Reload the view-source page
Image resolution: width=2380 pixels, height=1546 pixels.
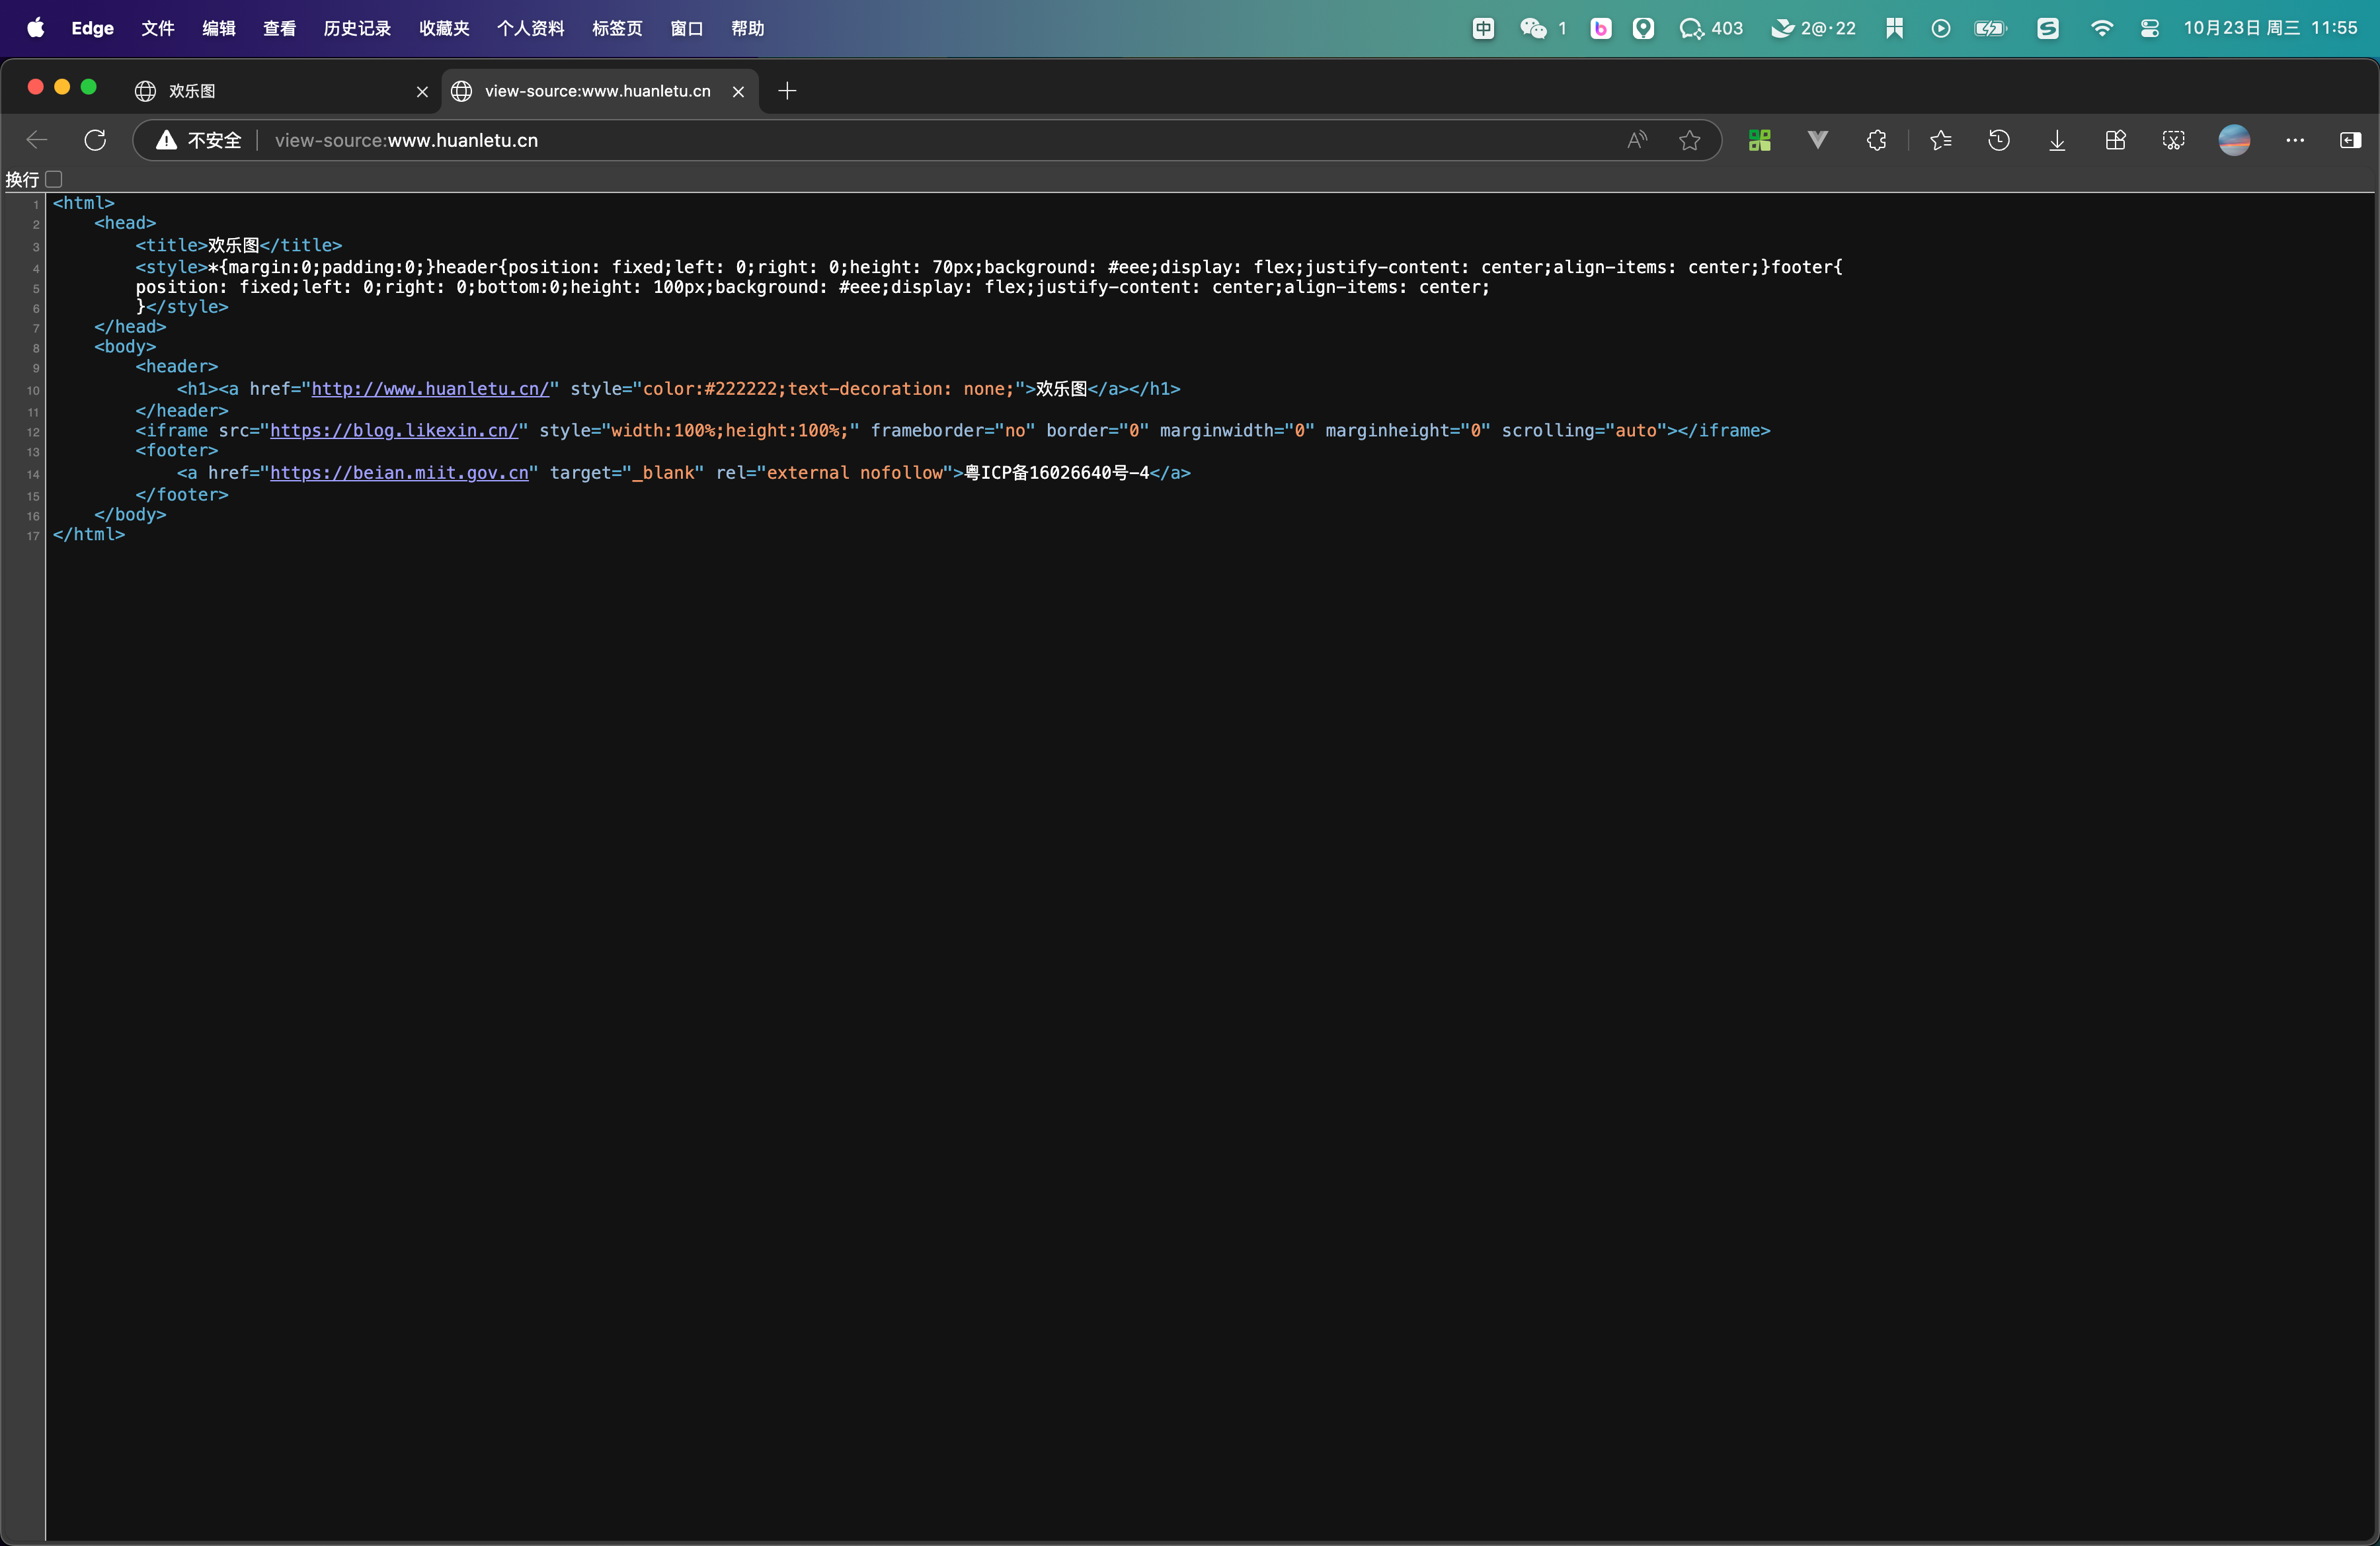pyautogui.click(x=95, y=140)
